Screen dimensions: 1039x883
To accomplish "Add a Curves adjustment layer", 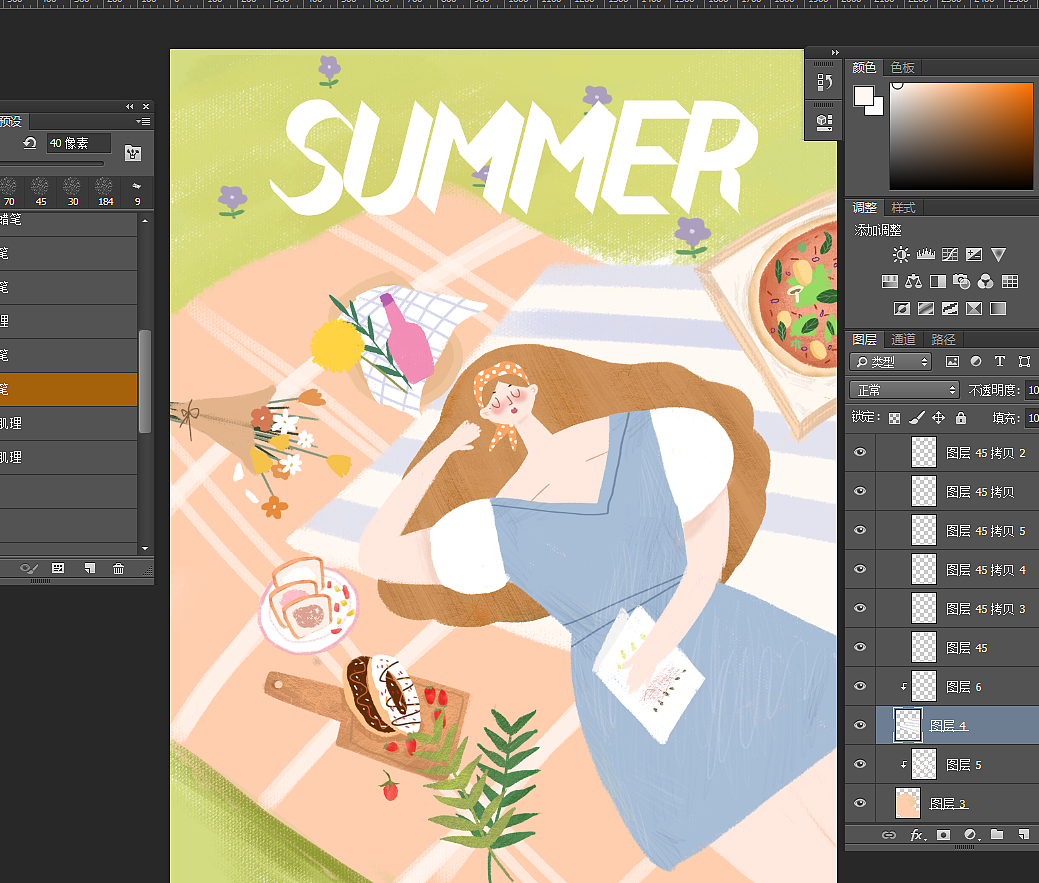I will 950,254.
